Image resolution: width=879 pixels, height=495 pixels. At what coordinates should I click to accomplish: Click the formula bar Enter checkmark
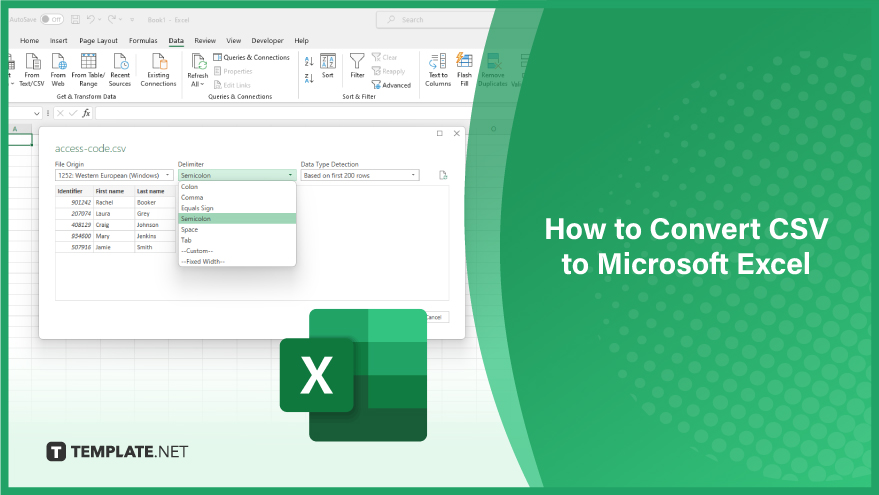point(73,113)
